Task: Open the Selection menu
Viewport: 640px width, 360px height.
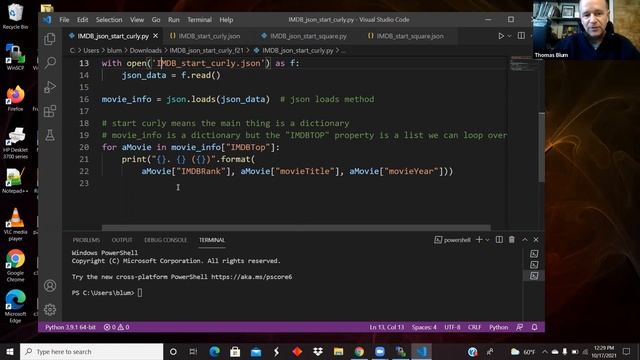Action: [x=109, y=20]
